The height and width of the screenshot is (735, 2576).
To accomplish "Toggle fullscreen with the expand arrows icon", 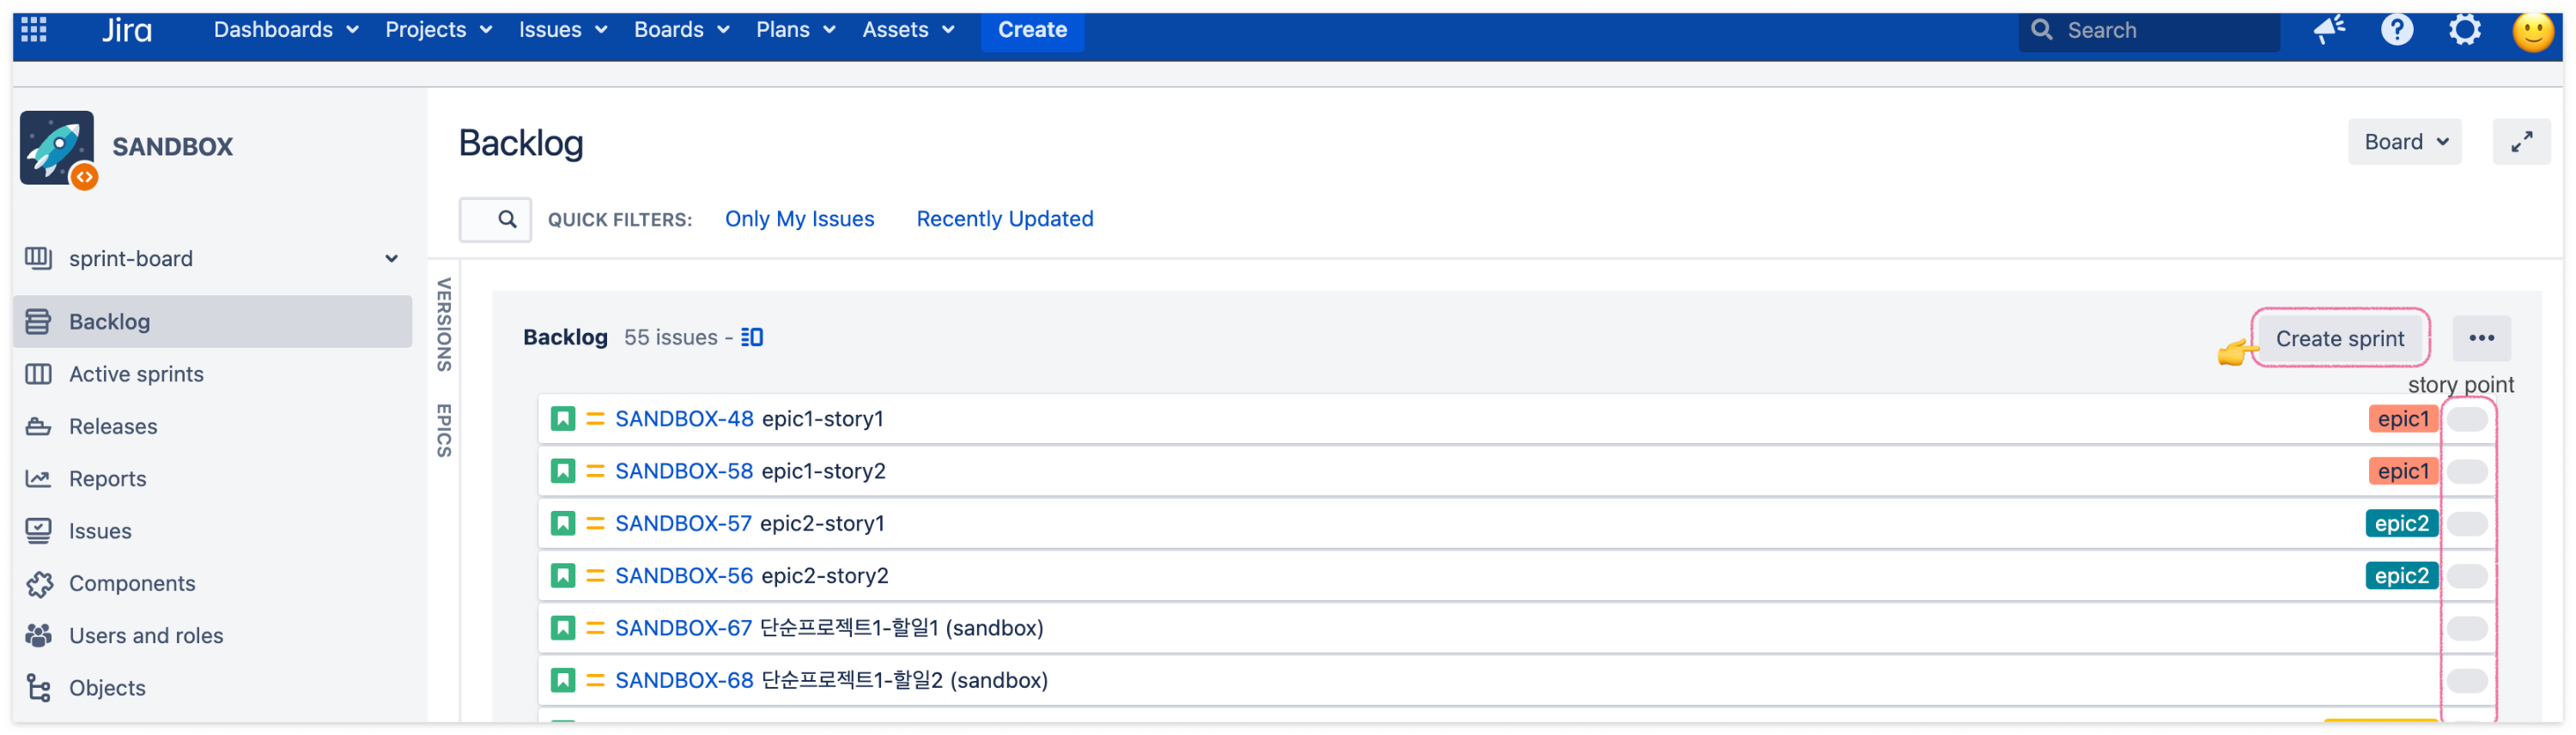I will [2521, 142].
